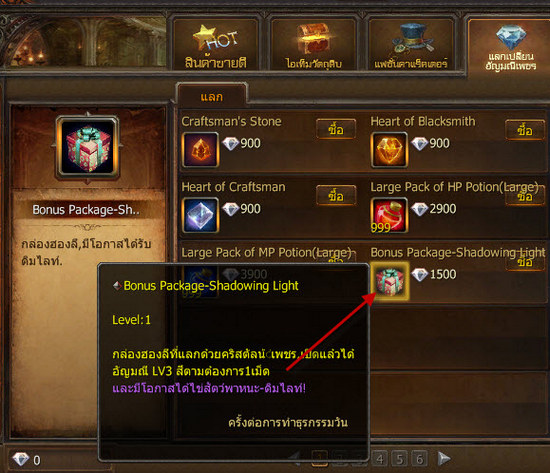550x473 pixels.
Task: Buy the Large Pack of HP Potion
Action: coord(525,196)
